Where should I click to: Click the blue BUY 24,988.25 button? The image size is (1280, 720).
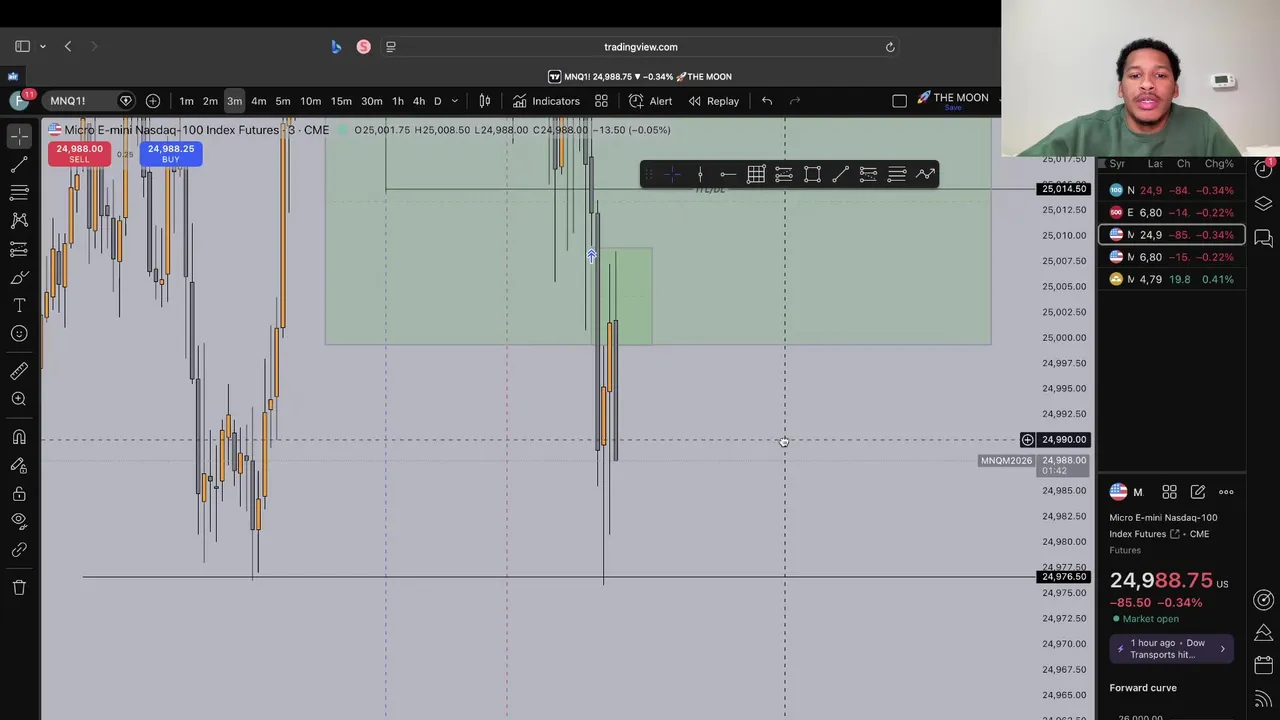pos(171,154)
